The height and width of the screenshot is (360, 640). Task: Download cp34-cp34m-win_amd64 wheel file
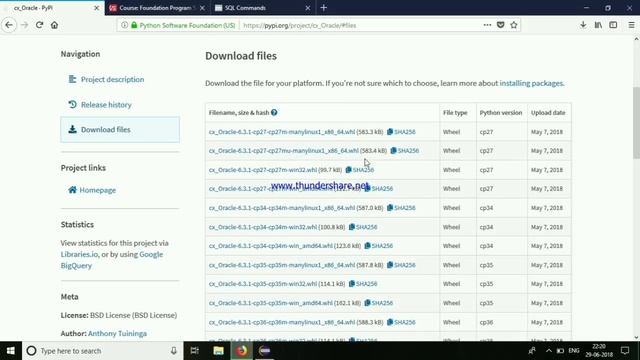271,246
